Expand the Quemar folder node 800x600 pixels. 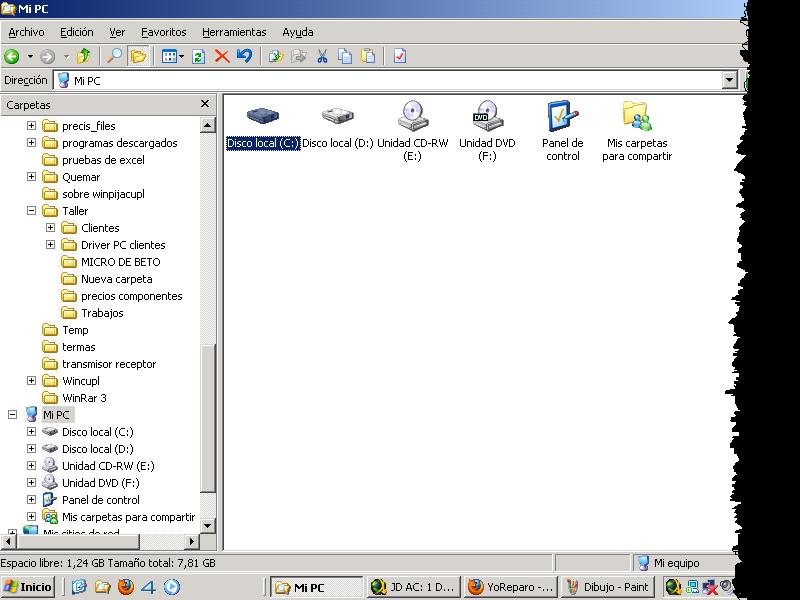tap(32, 177)
